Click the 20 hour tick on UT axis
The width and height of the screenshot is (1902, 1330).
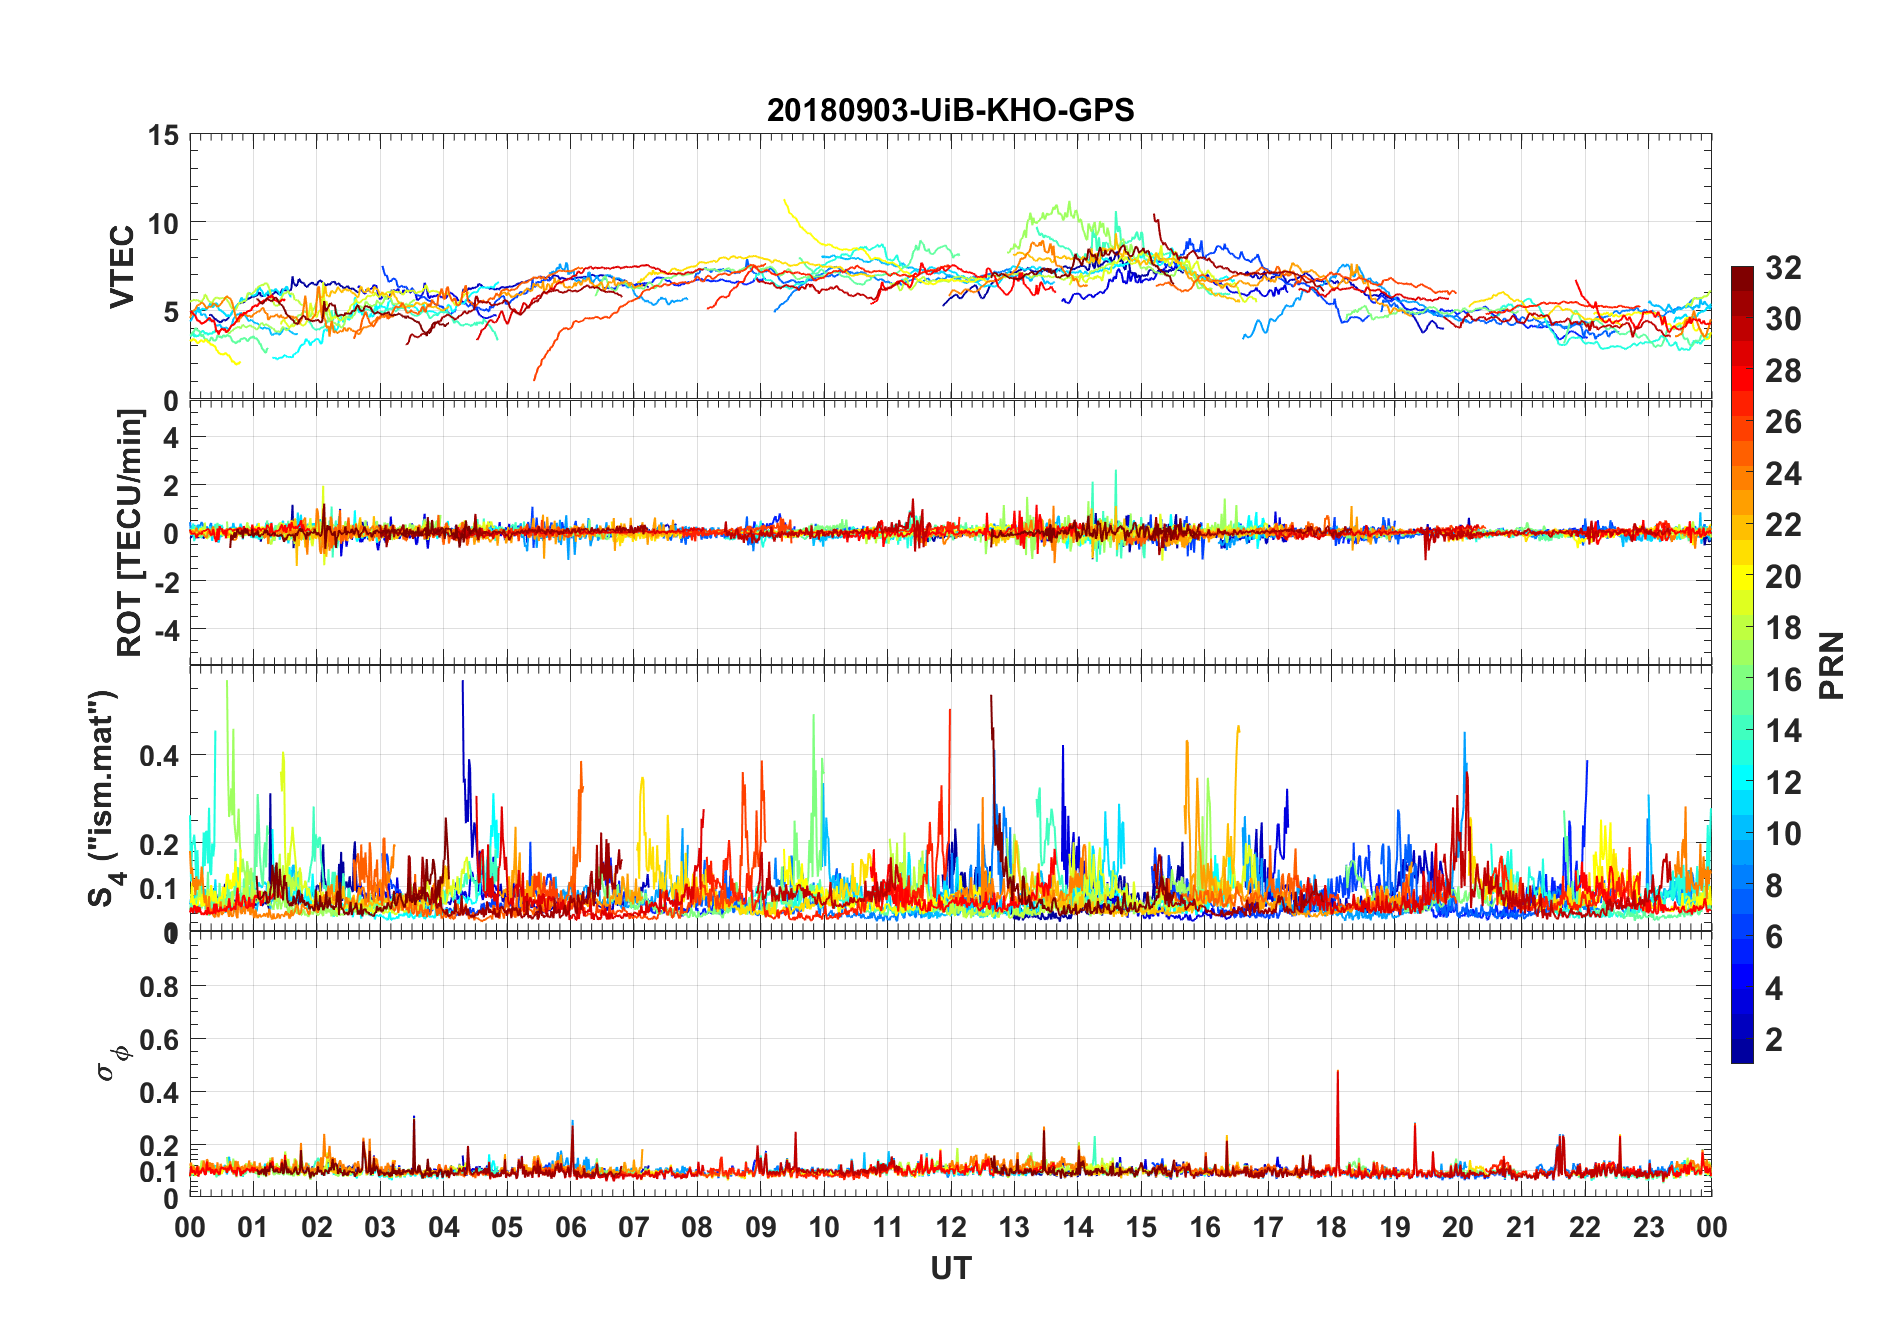pyautogui.click(x=1458, y=1227)
